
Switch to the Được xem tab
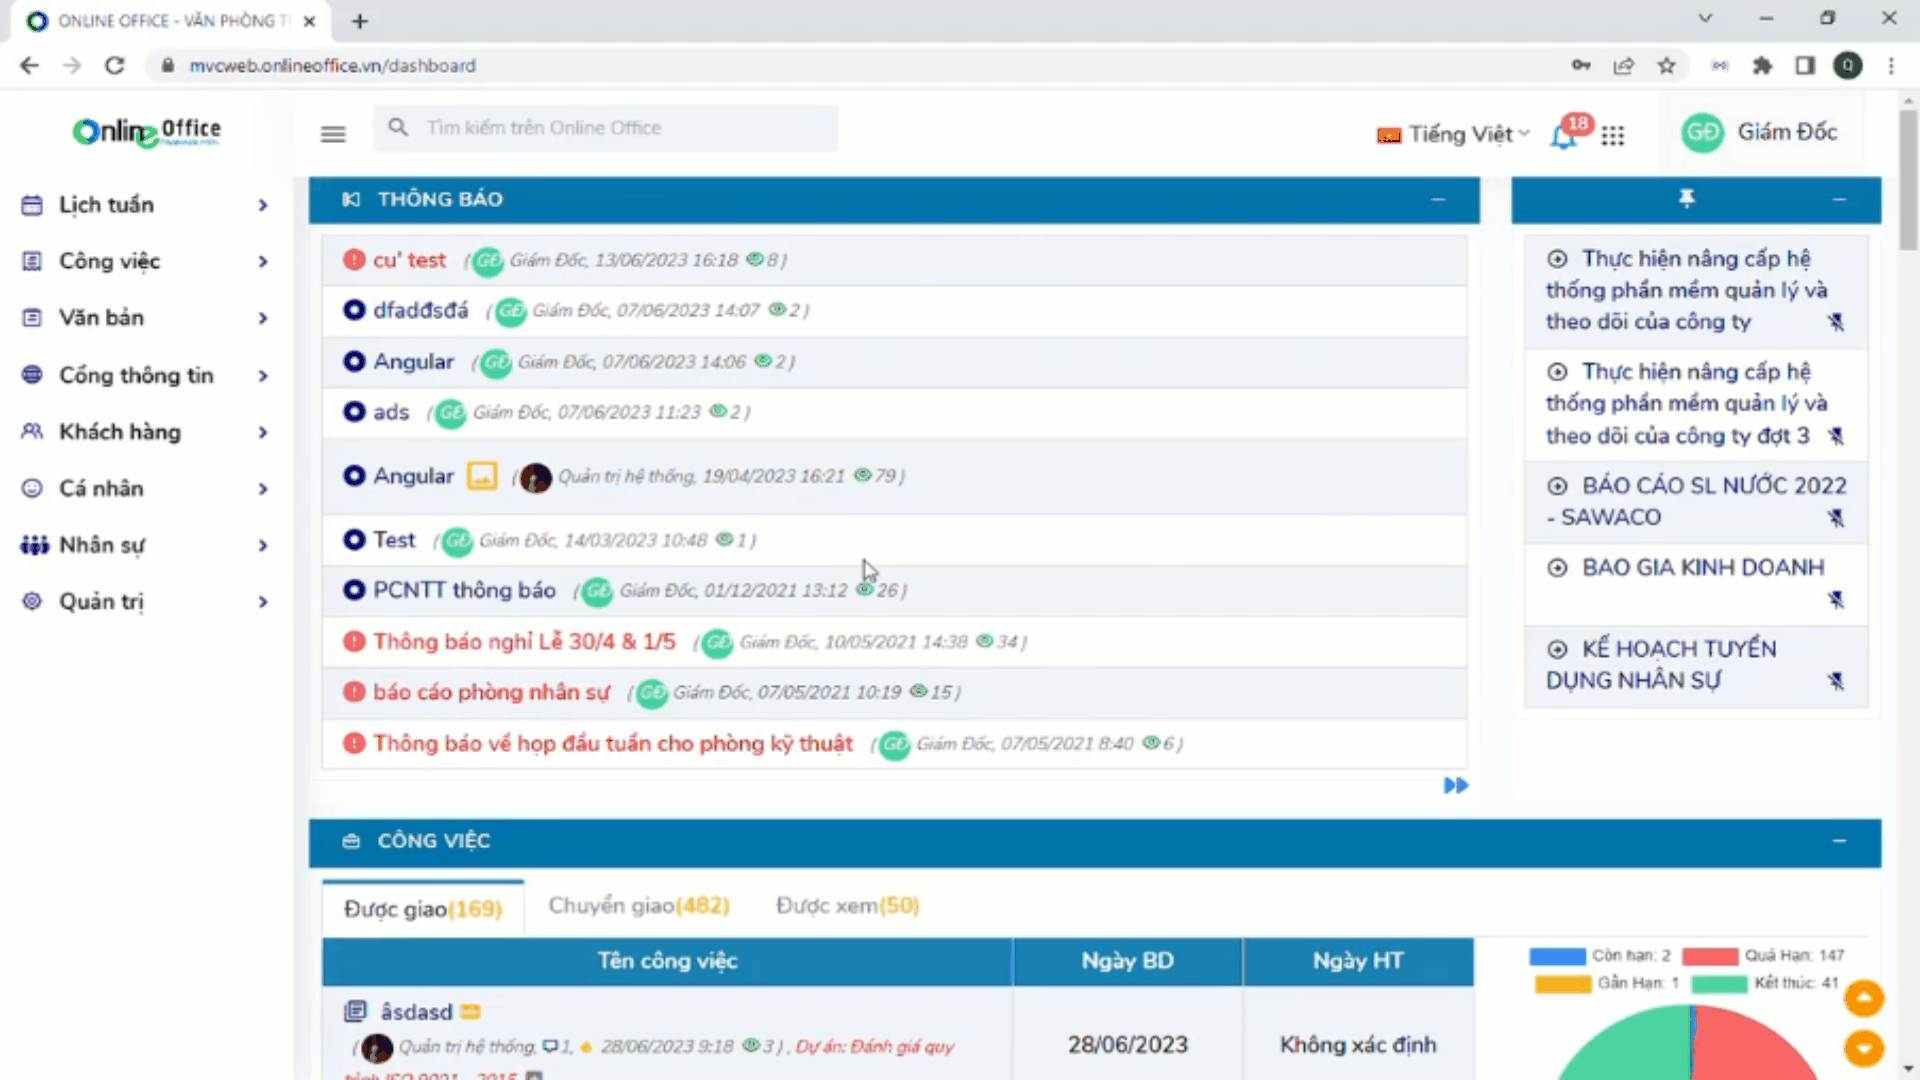[x=846, y=906]
